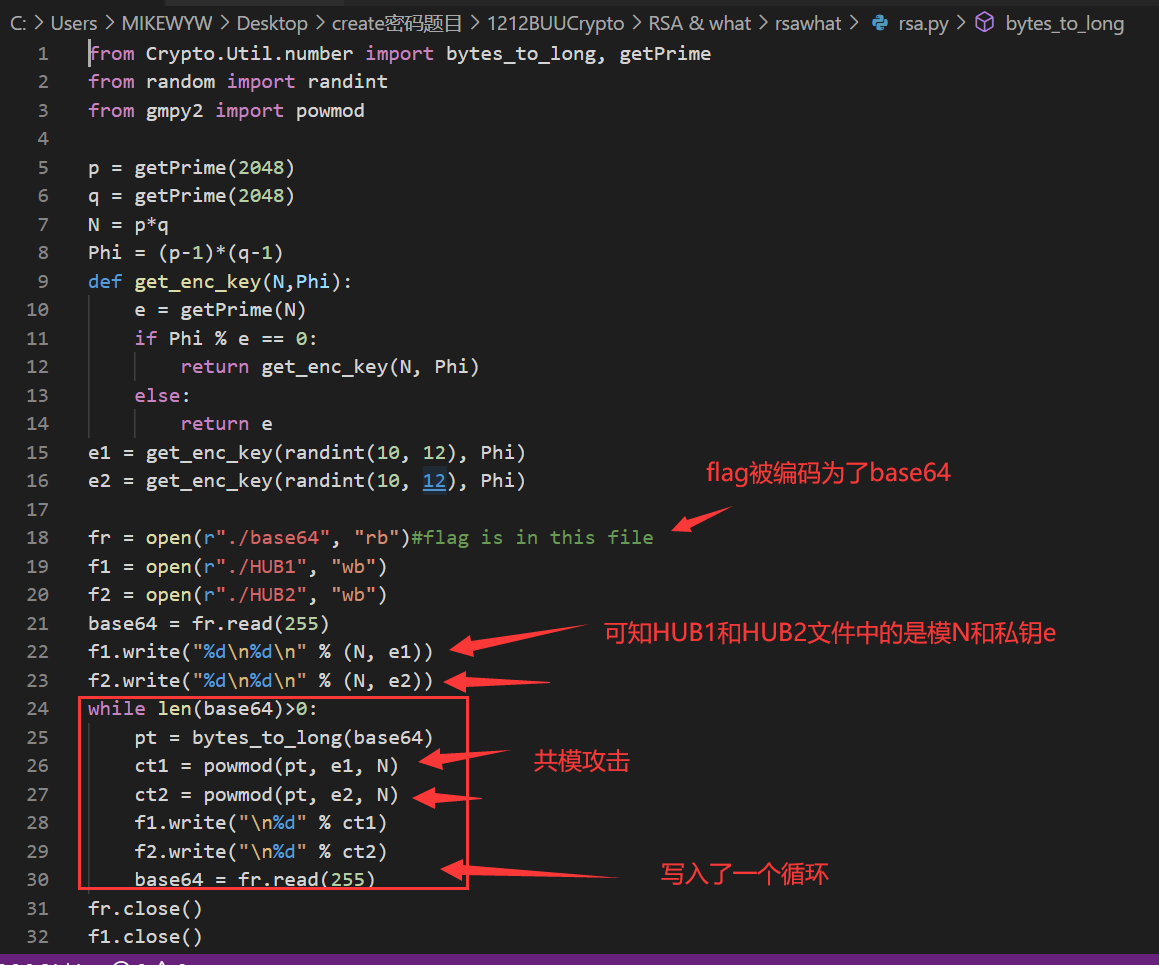The width and height of the screenshot is (1159, 965).
Task: Click the '#flag is in this file' comment
Action: click(x=532, y=538)
